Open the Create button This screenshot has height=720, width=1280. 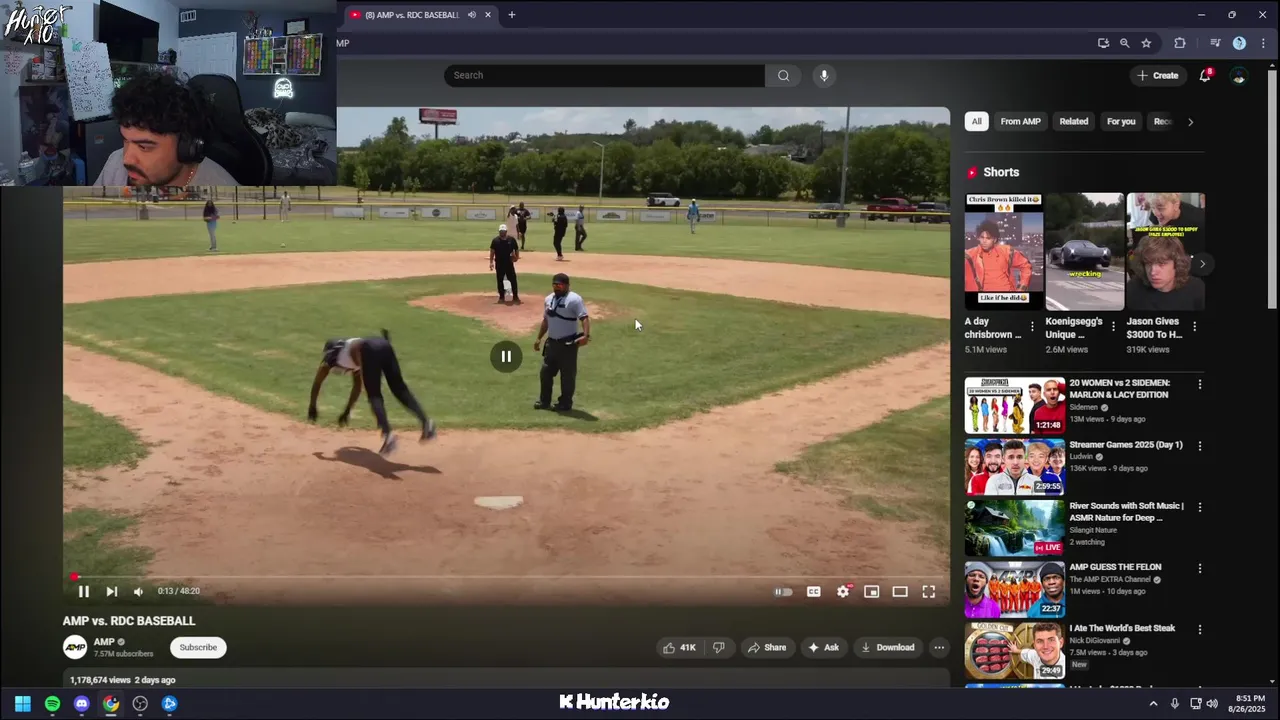coord(1157,75)
